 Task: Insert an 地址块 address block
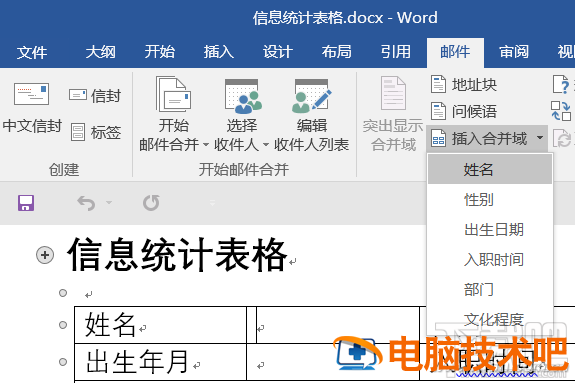click(x=464, y=84)
